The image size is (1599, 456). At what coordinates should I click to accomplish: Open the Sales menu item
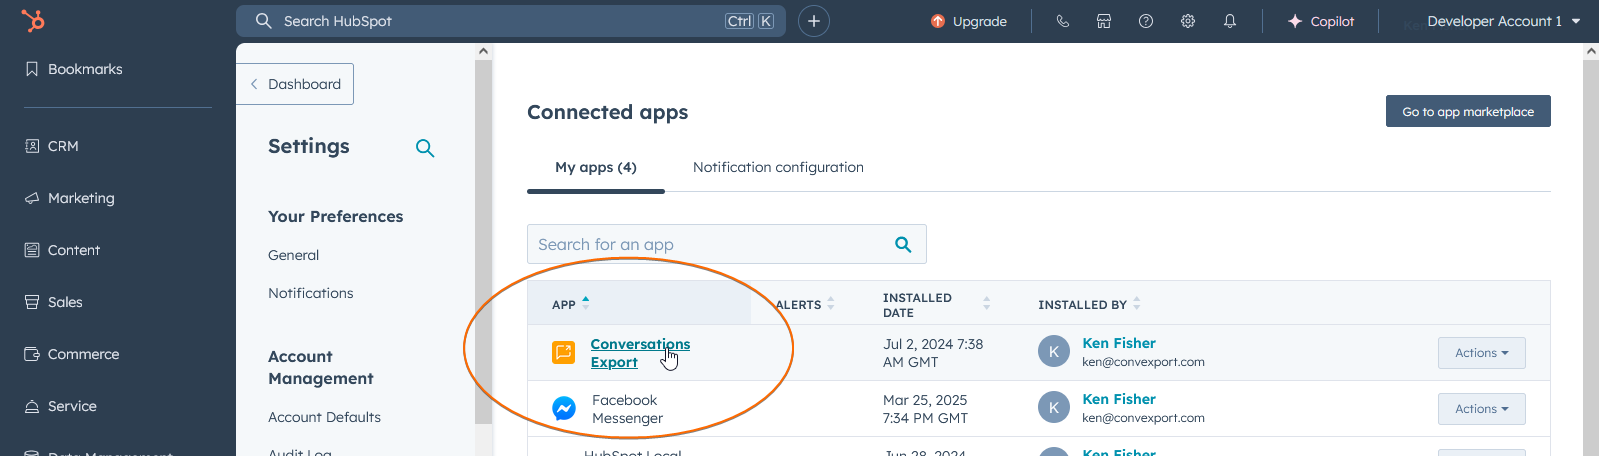pyautogui.click(x=54, y=302)
